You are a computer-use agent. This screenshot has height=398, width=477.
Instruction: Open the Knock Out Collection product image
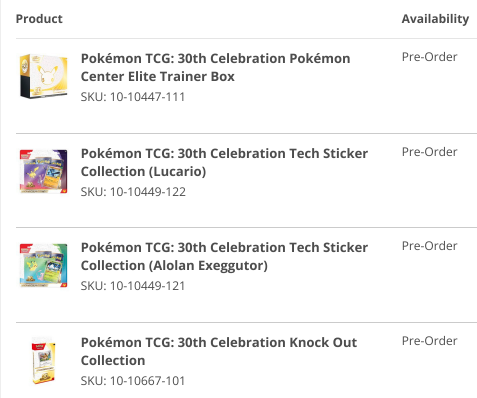pyautogui.click(x=44, y=360)
